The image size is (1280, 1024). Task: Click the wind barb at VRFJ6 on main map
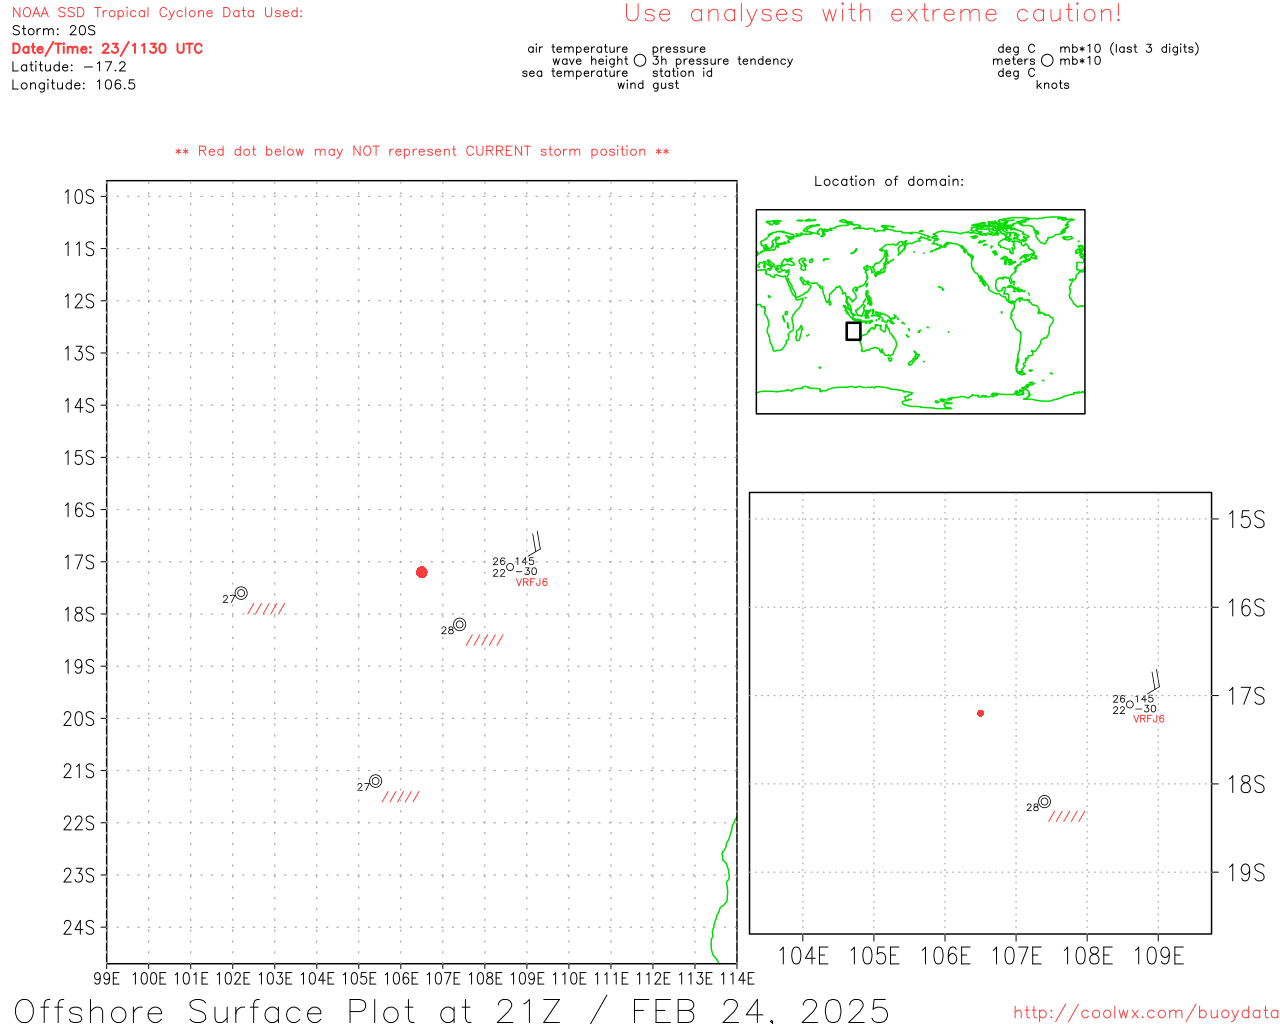[x=535, y=543]
